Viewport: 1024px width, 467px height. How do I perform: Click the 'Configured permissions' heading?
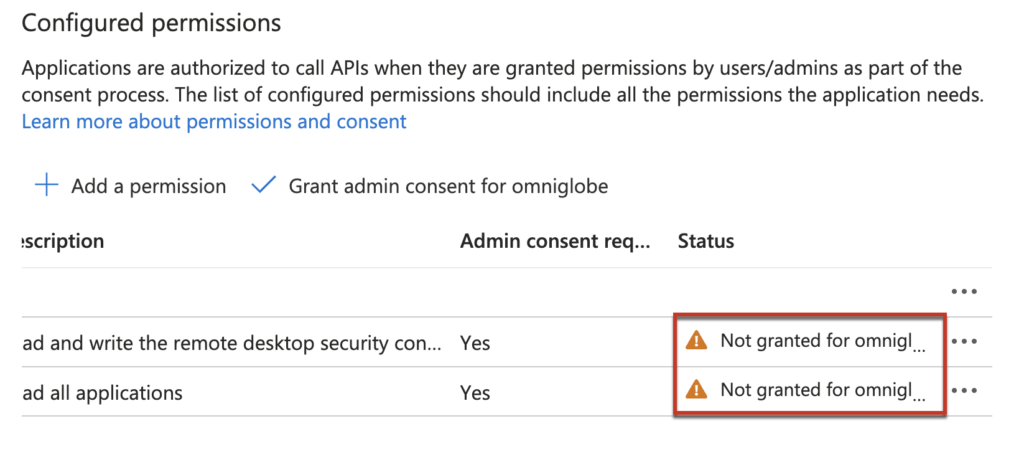click(x=151, y=23)
